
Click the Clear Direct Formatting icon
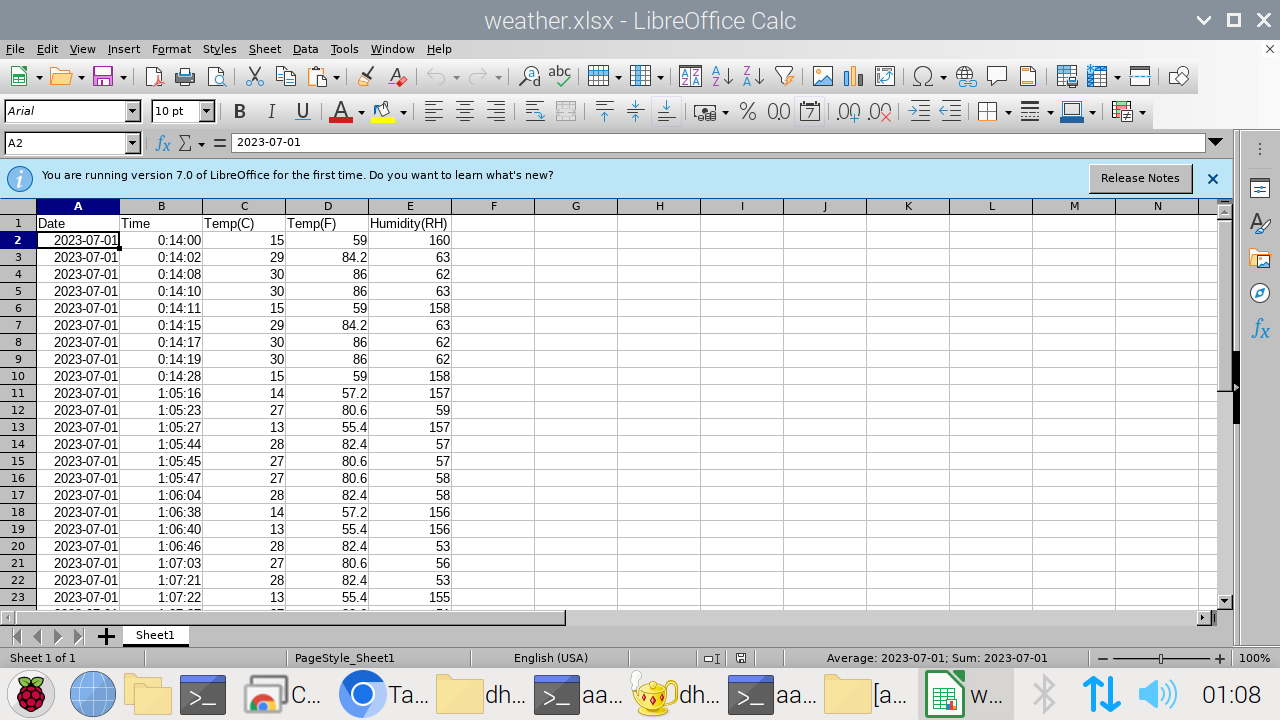[x=397, y=77]
